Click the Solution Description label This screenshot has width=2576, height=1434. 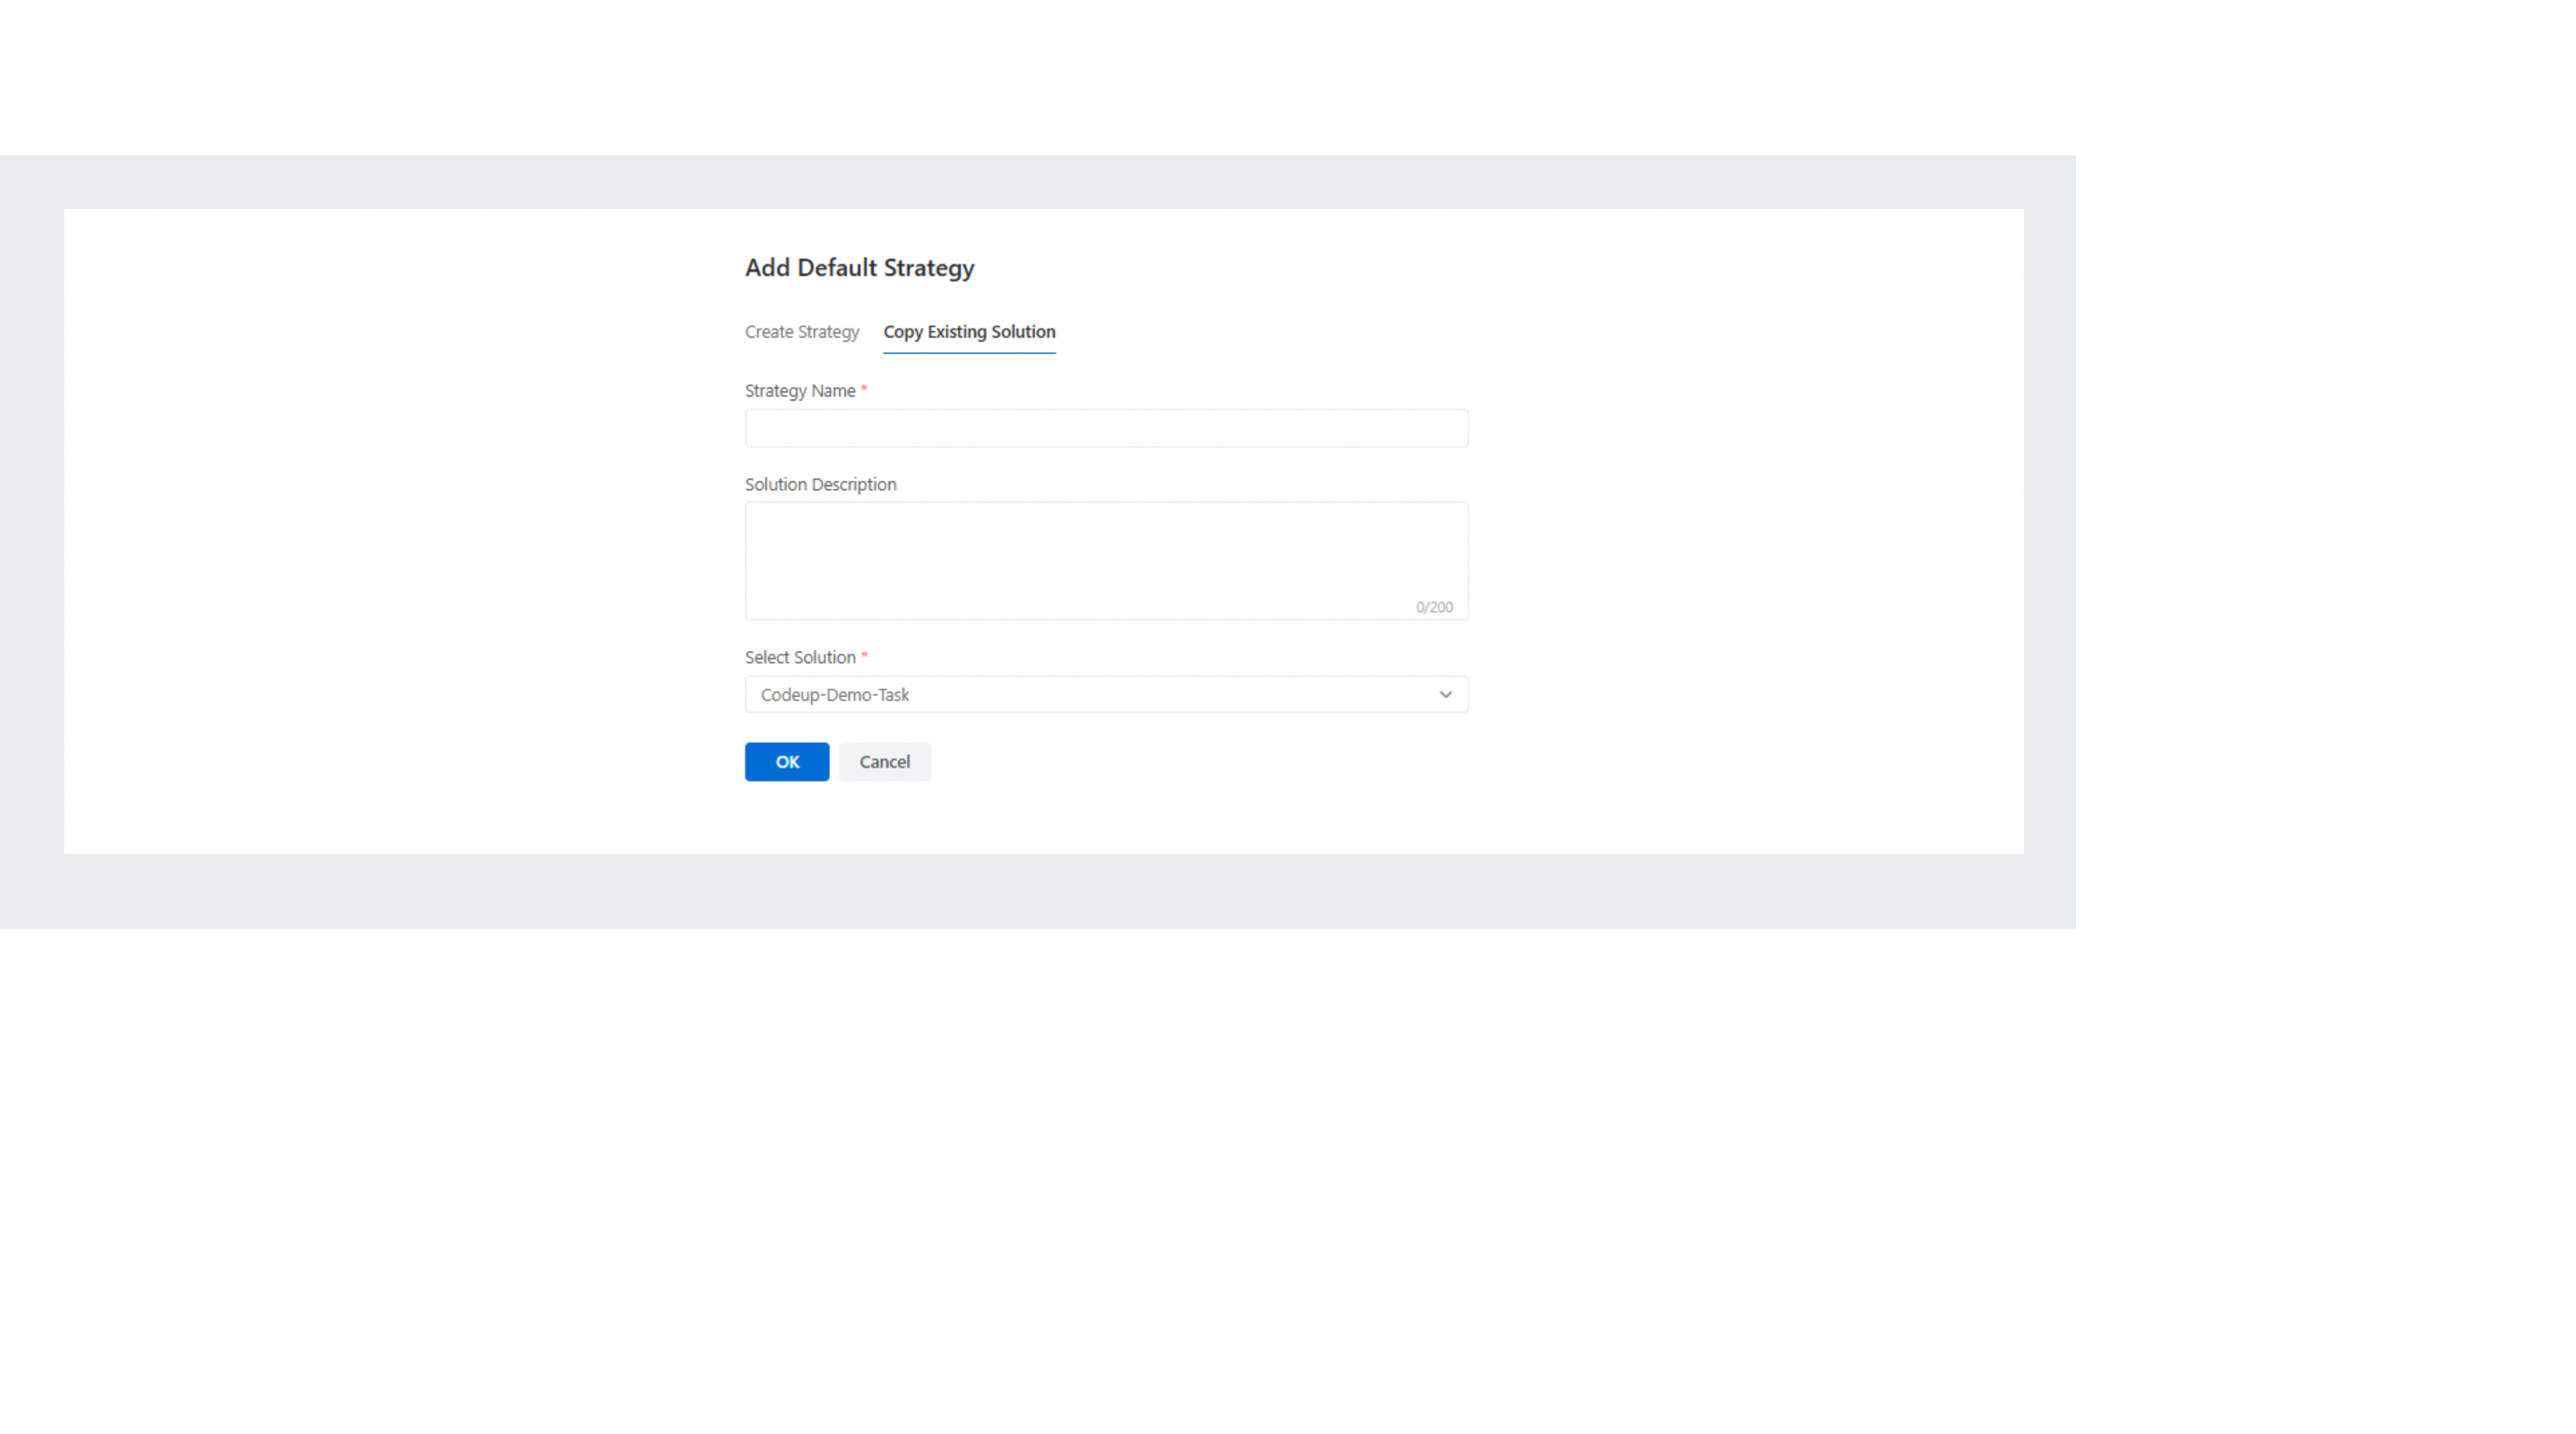pyautogui.click(x=820, y=485)
